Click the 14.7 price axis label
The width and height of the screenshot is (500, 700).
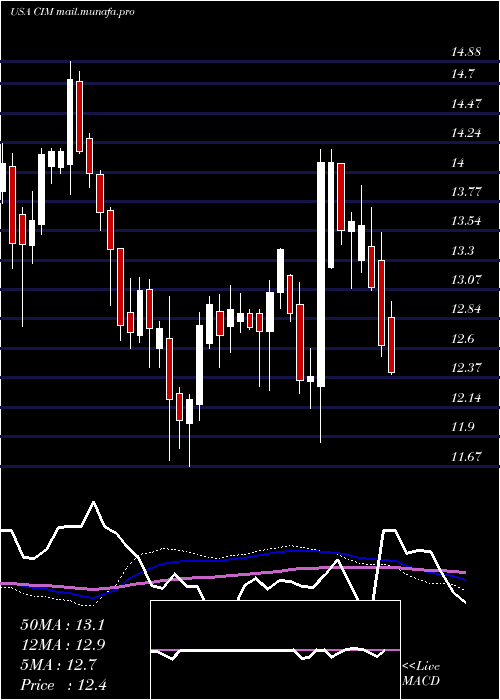tap(462, 74)
